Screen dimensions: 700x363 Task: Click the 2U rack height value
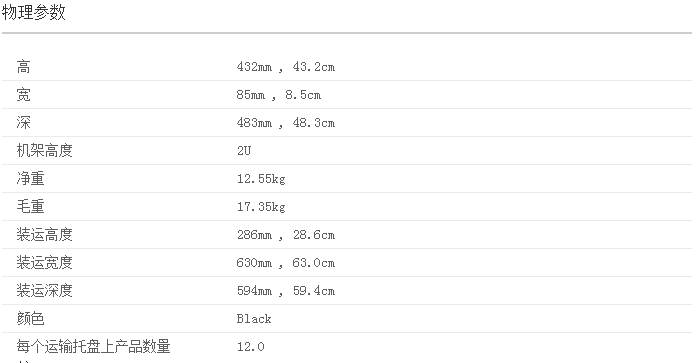click(244, 151)
